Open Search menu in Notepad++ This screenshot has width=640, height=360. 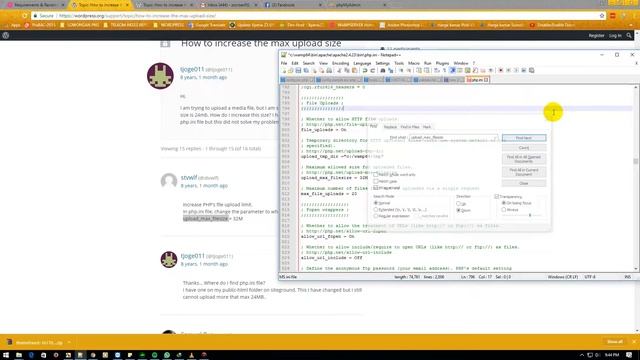tap(309, 64)
